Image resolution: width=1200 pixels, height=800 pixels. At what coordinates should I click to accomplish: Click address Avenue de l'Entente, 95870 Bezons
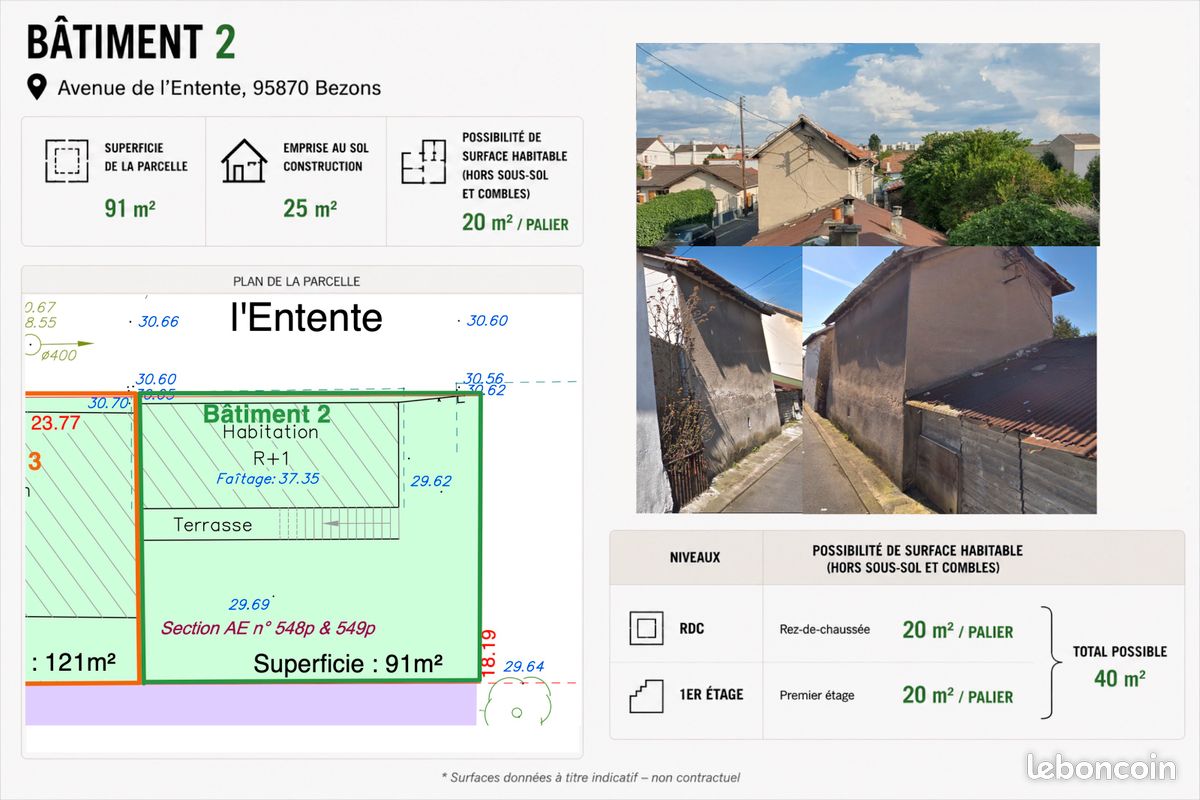[x=219, y=88]
